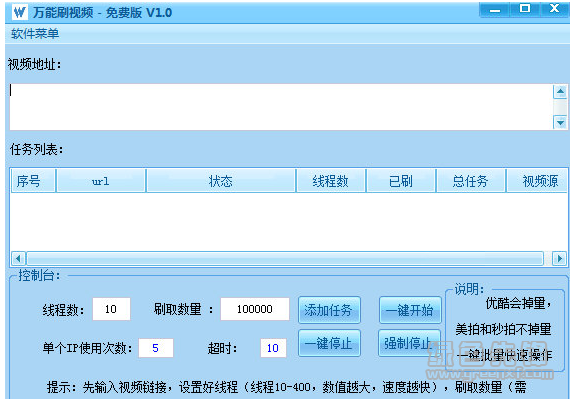Click the 视频源 column header

(538, 181)
